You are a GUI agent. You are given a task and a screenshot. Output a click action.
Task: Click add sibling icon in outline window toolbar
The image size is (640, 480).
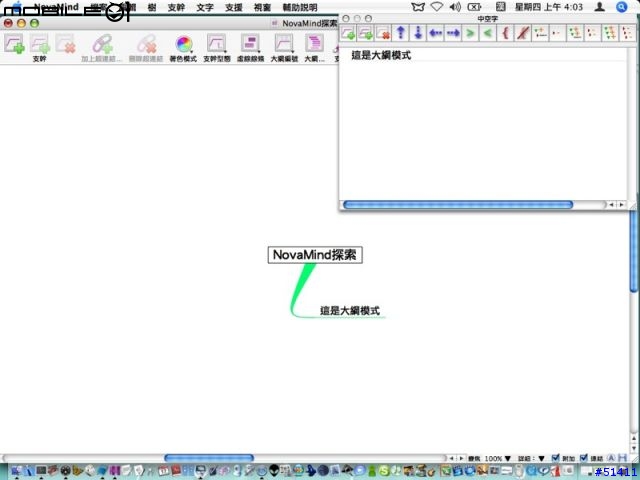365,33
